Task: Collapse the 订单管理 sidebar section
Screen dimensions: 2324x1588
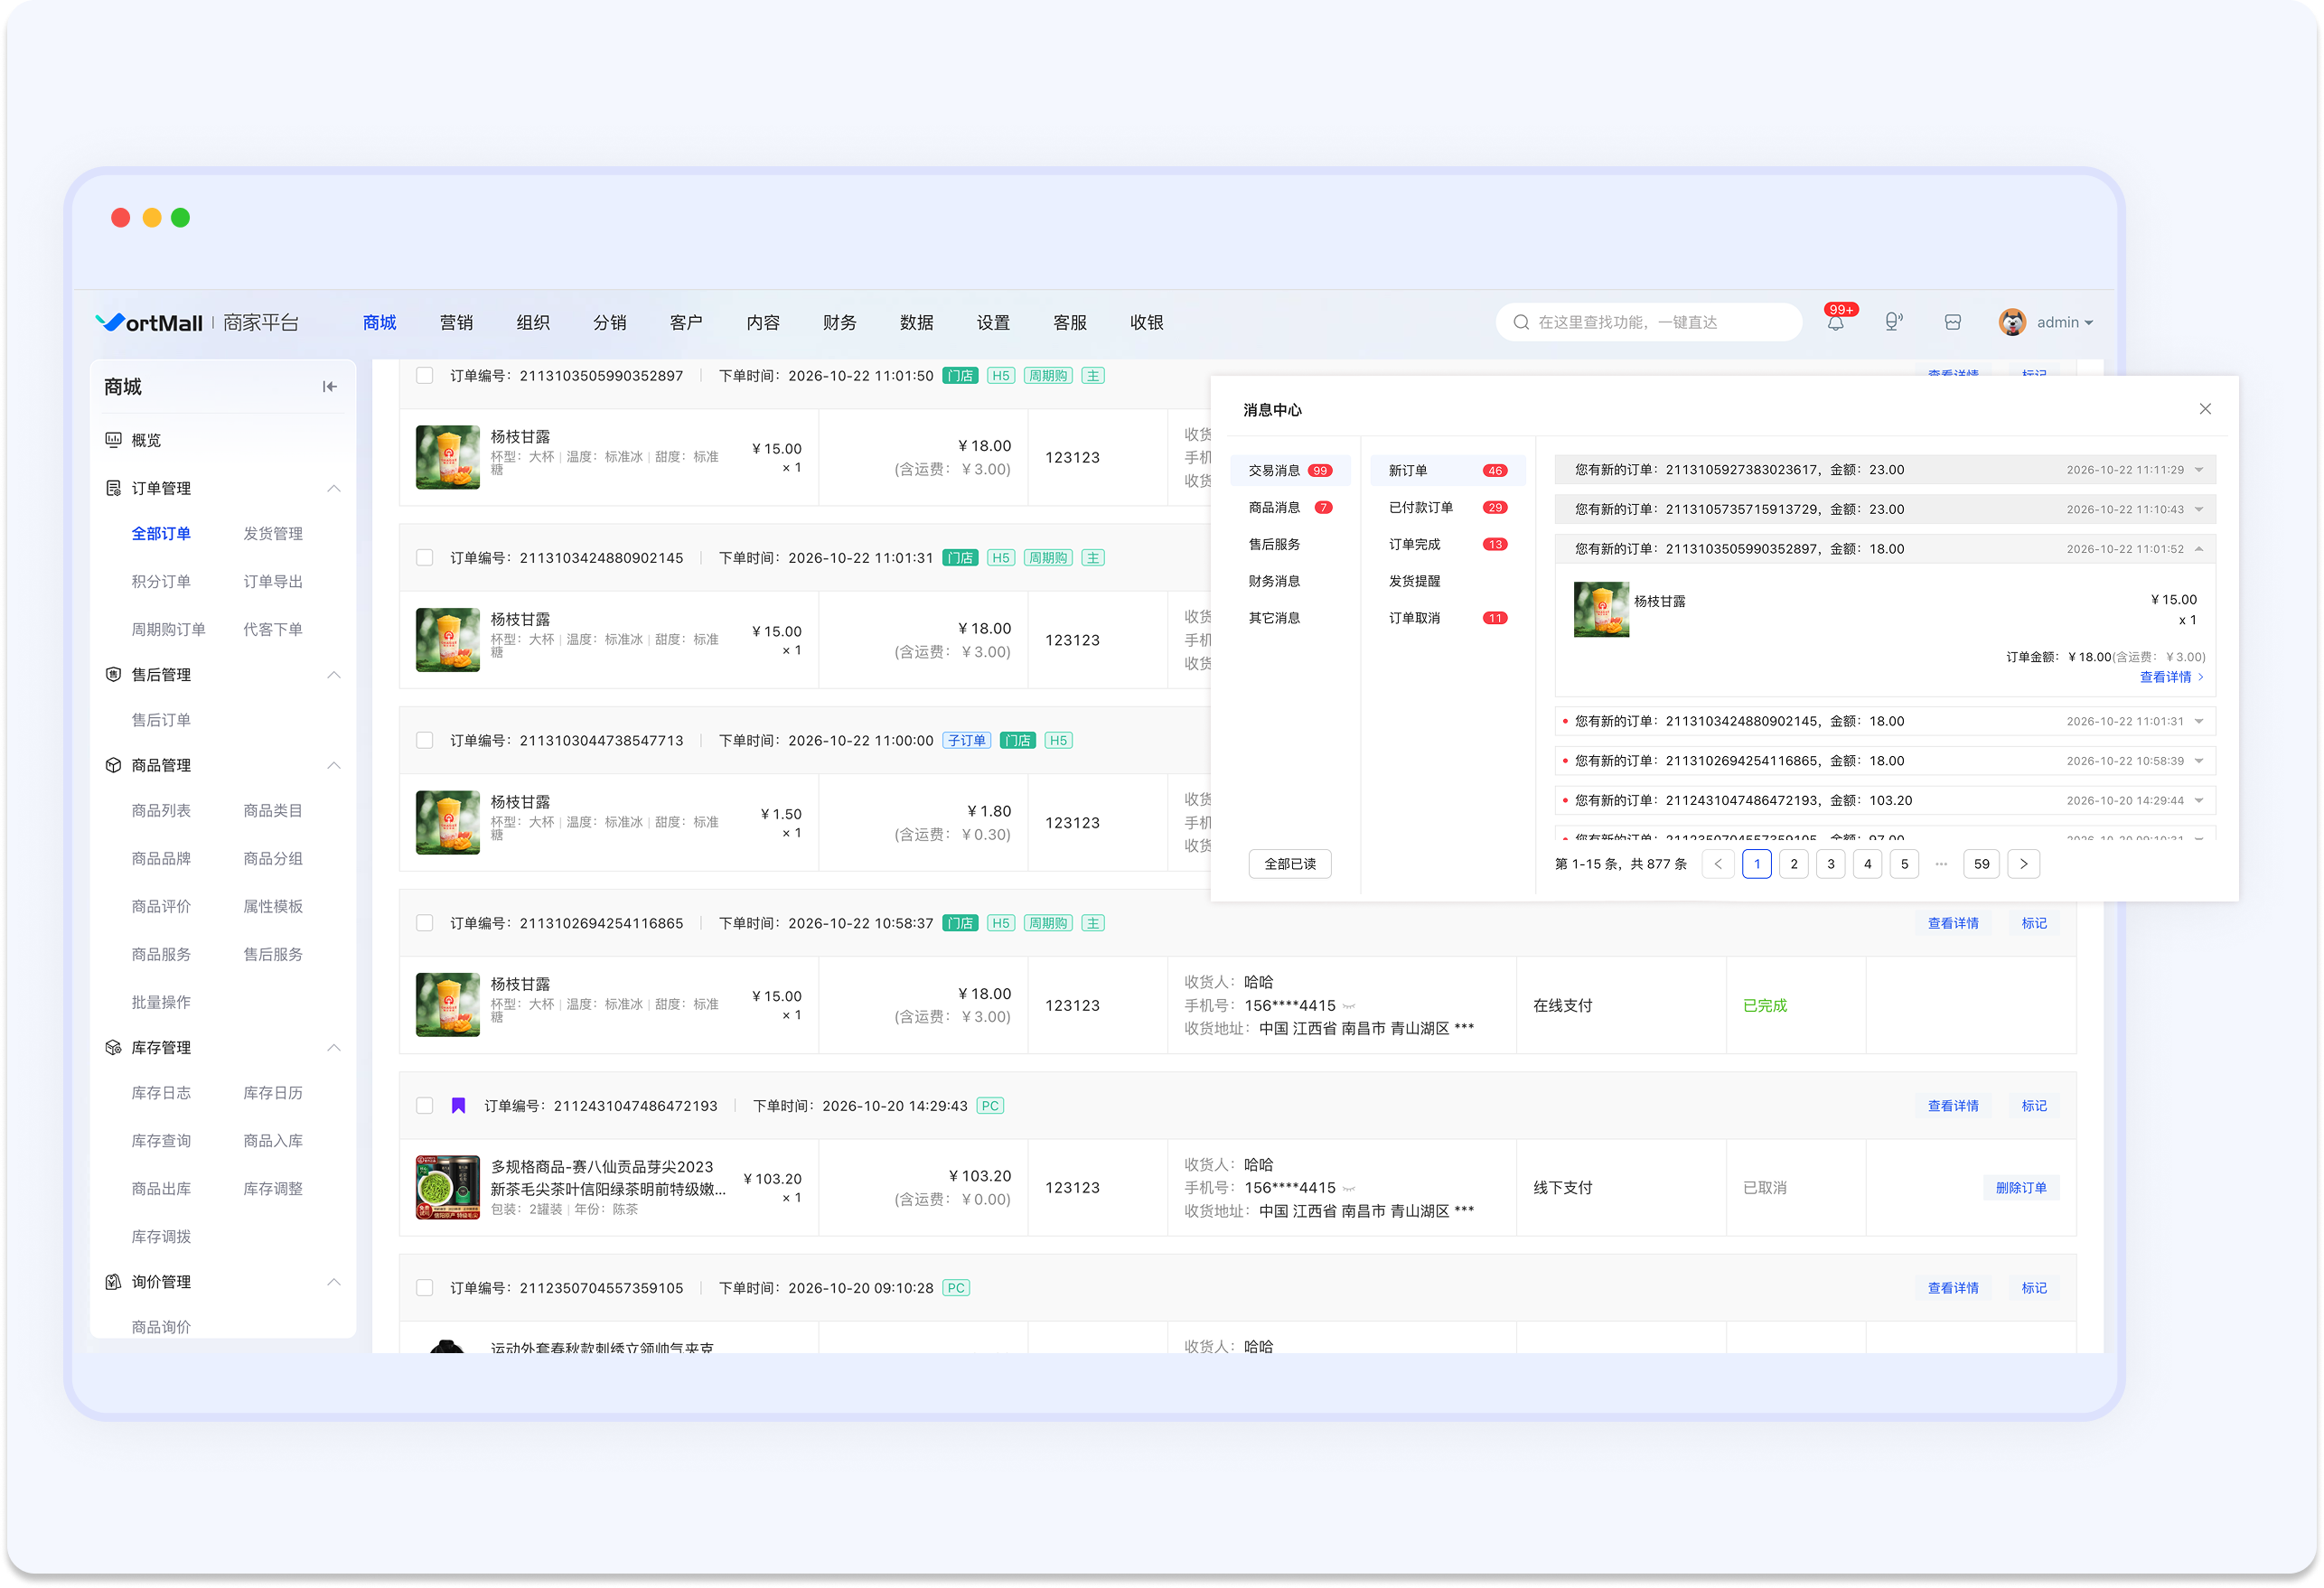Action: (x=334, y=488)
